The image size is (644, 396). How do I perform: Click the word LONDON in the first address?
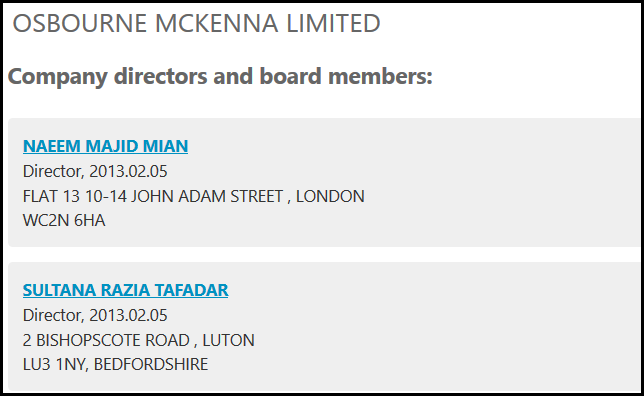click(x=330, y=196)
